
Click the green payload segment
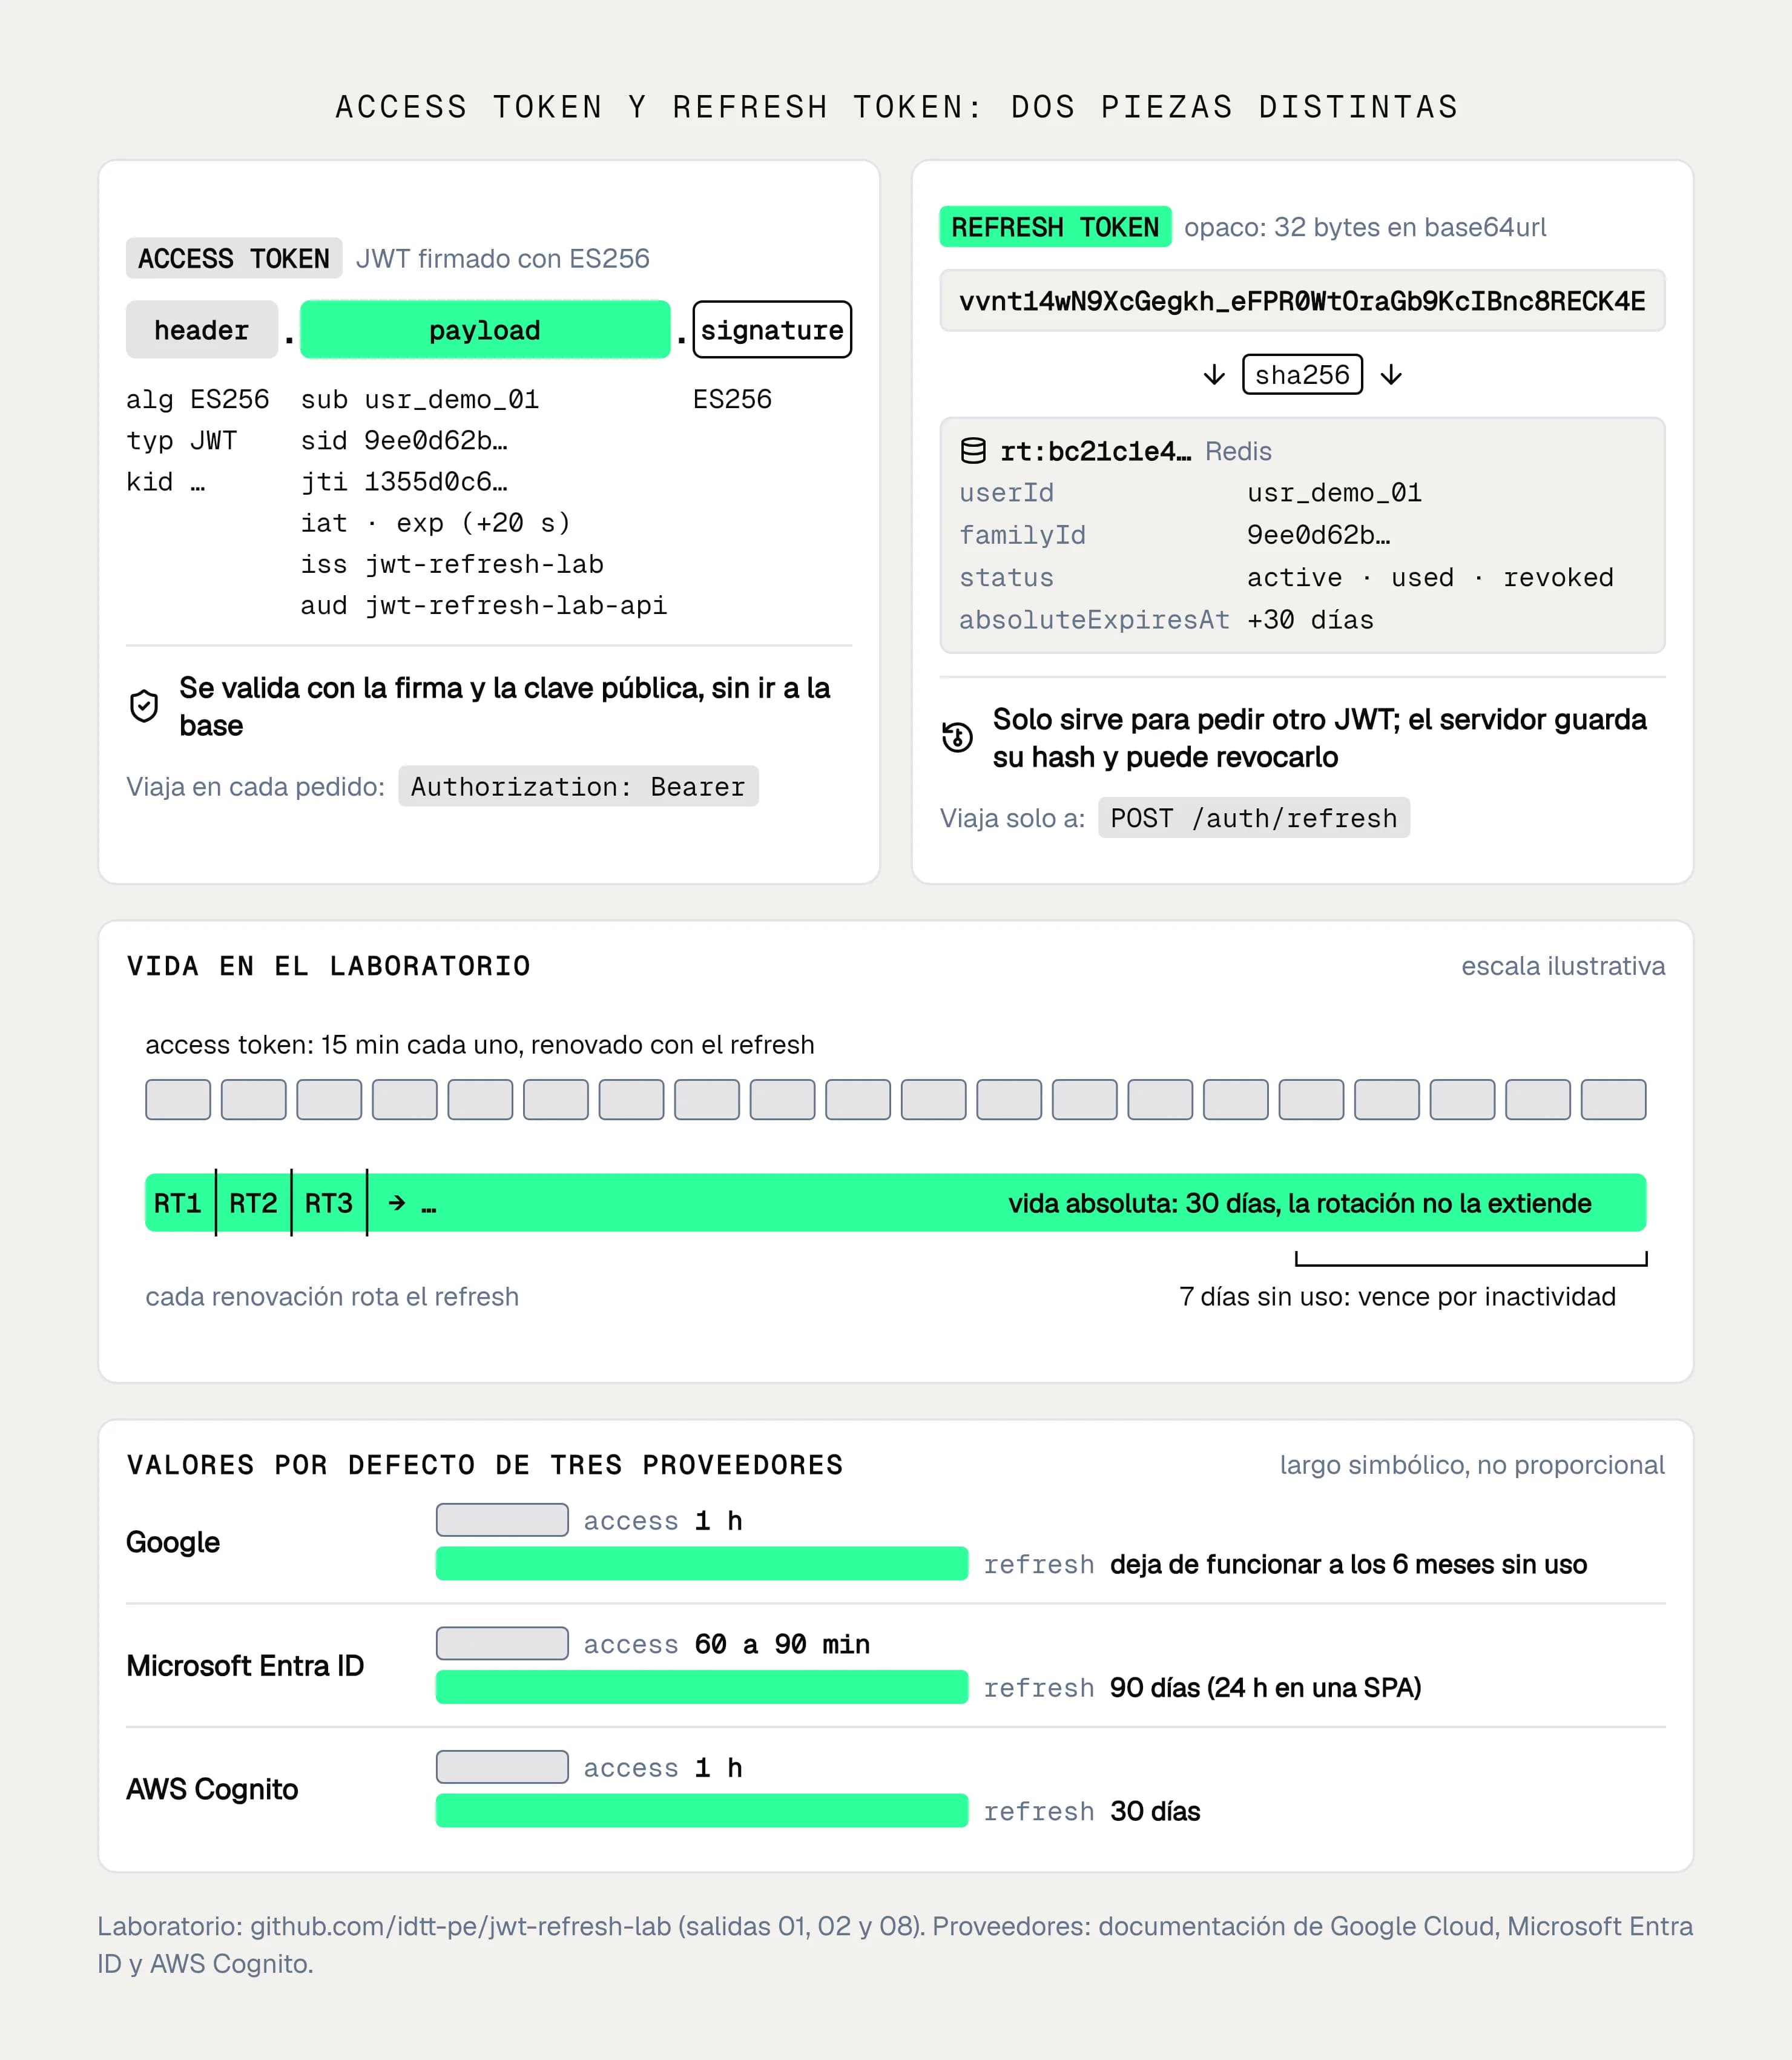click(x=485, y=330)
